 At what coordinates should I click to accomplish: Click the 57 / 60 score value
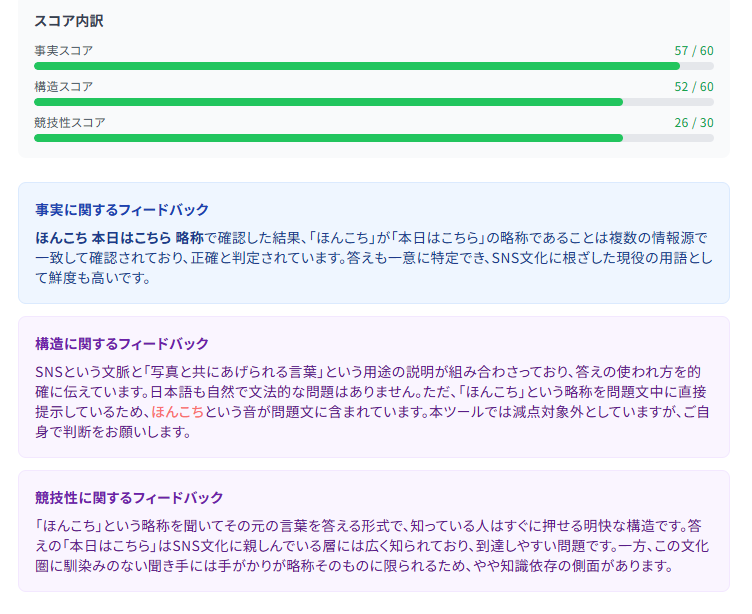tap(693, 50)
